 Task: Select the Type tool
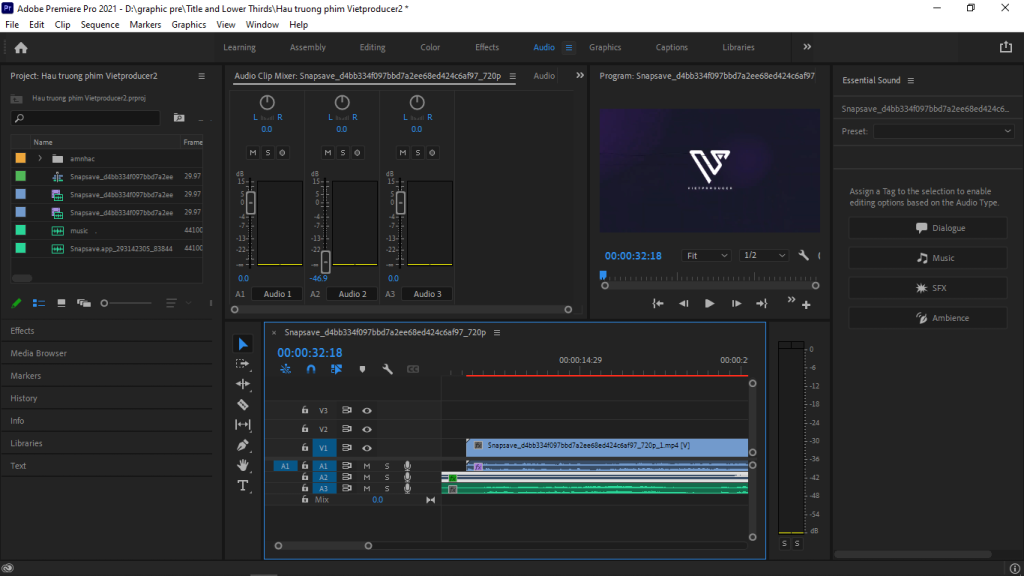coord(243,486)
